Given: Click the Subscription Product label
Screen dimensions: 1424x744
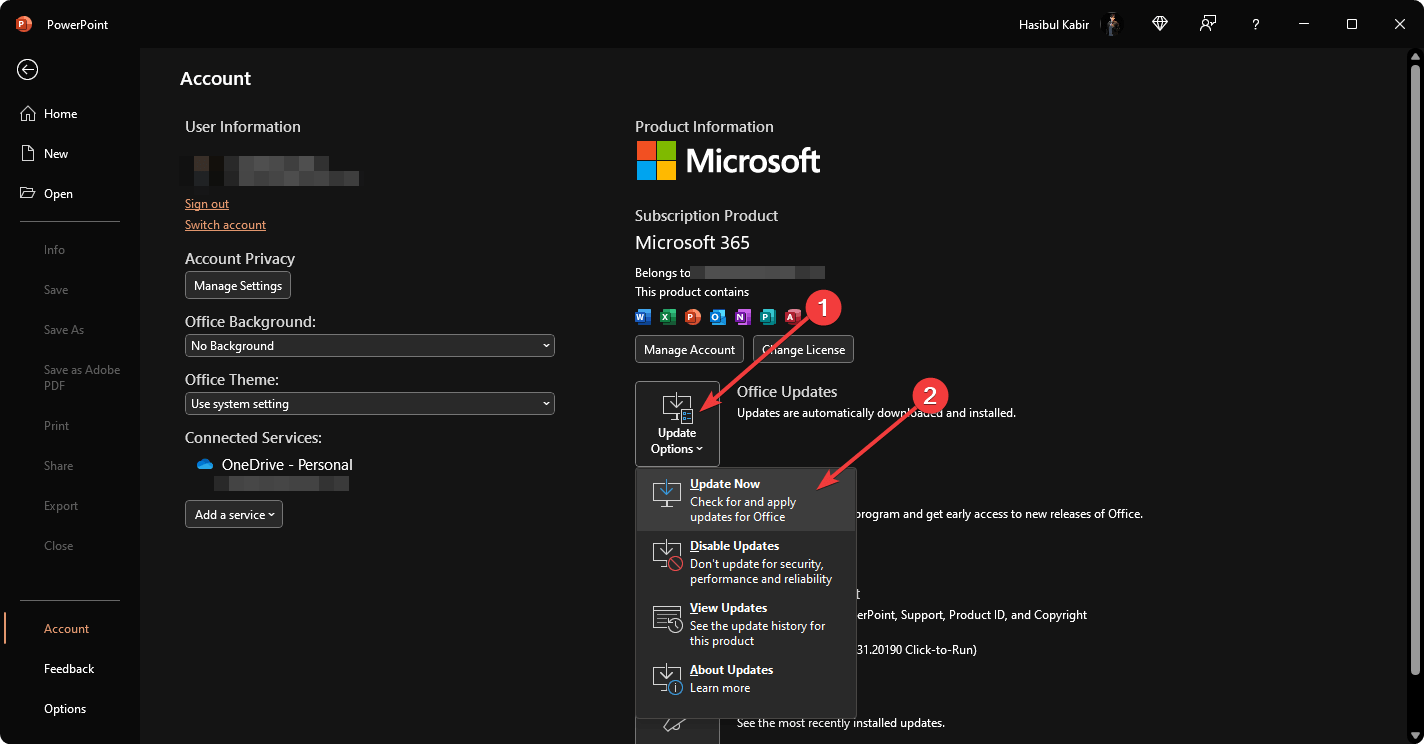Looking at the screenshot, I should click(706, 216).
